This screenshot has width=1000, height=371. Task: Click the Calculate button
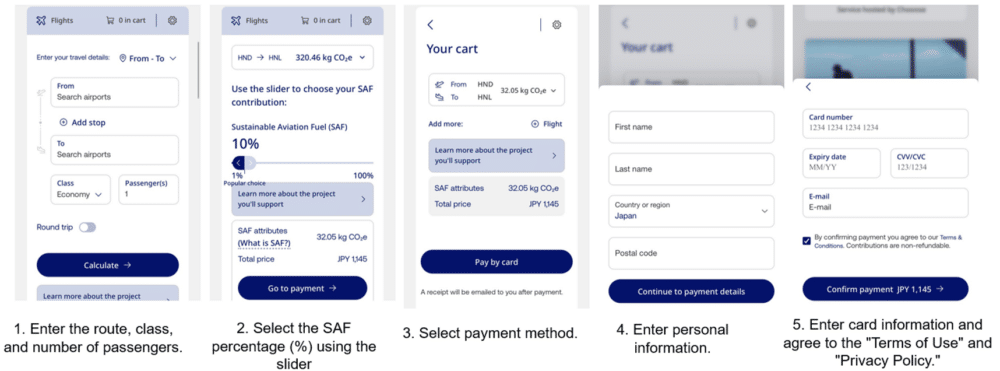coord(108,265)
